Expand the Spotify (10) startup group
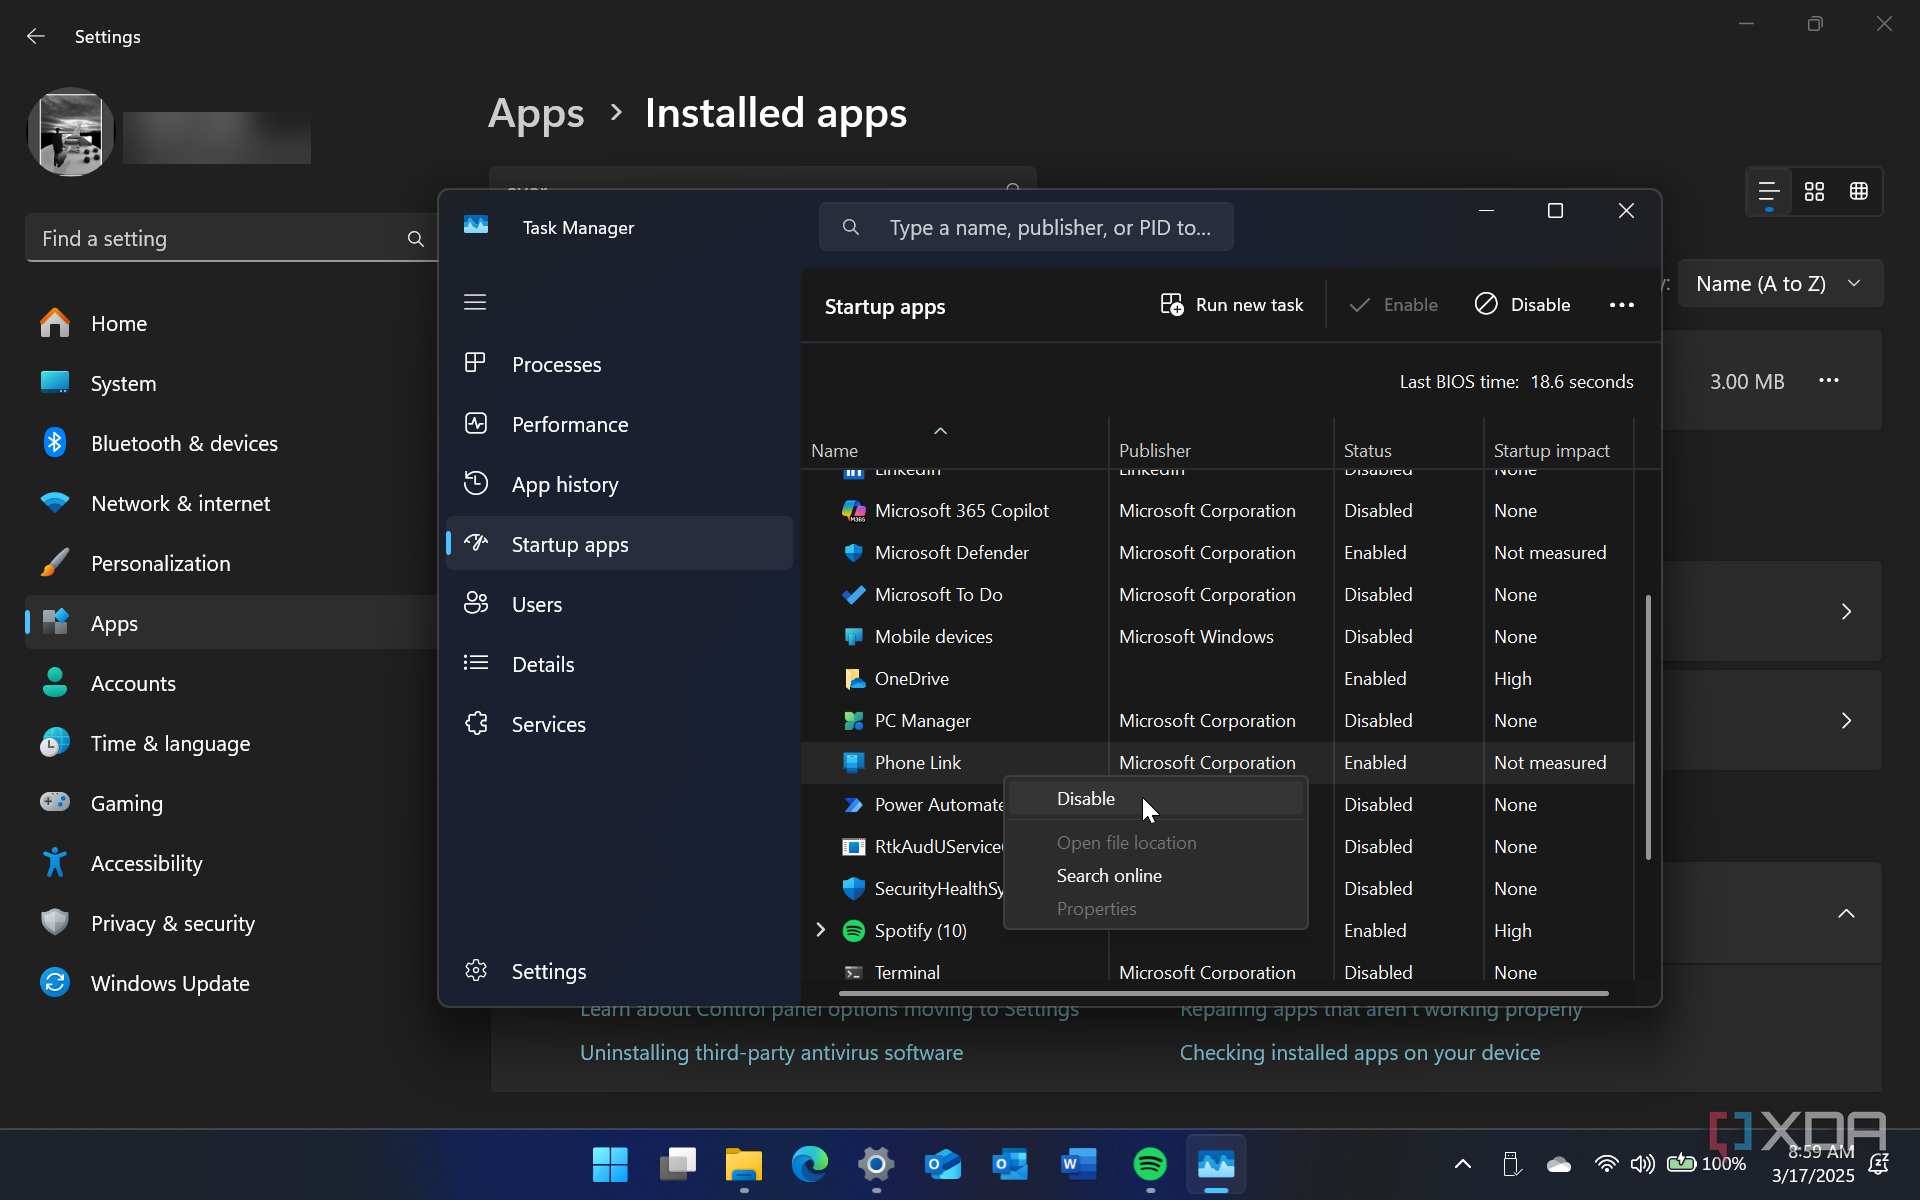The height and width of the screenshot is (1200, 1920). click(821, 930)
